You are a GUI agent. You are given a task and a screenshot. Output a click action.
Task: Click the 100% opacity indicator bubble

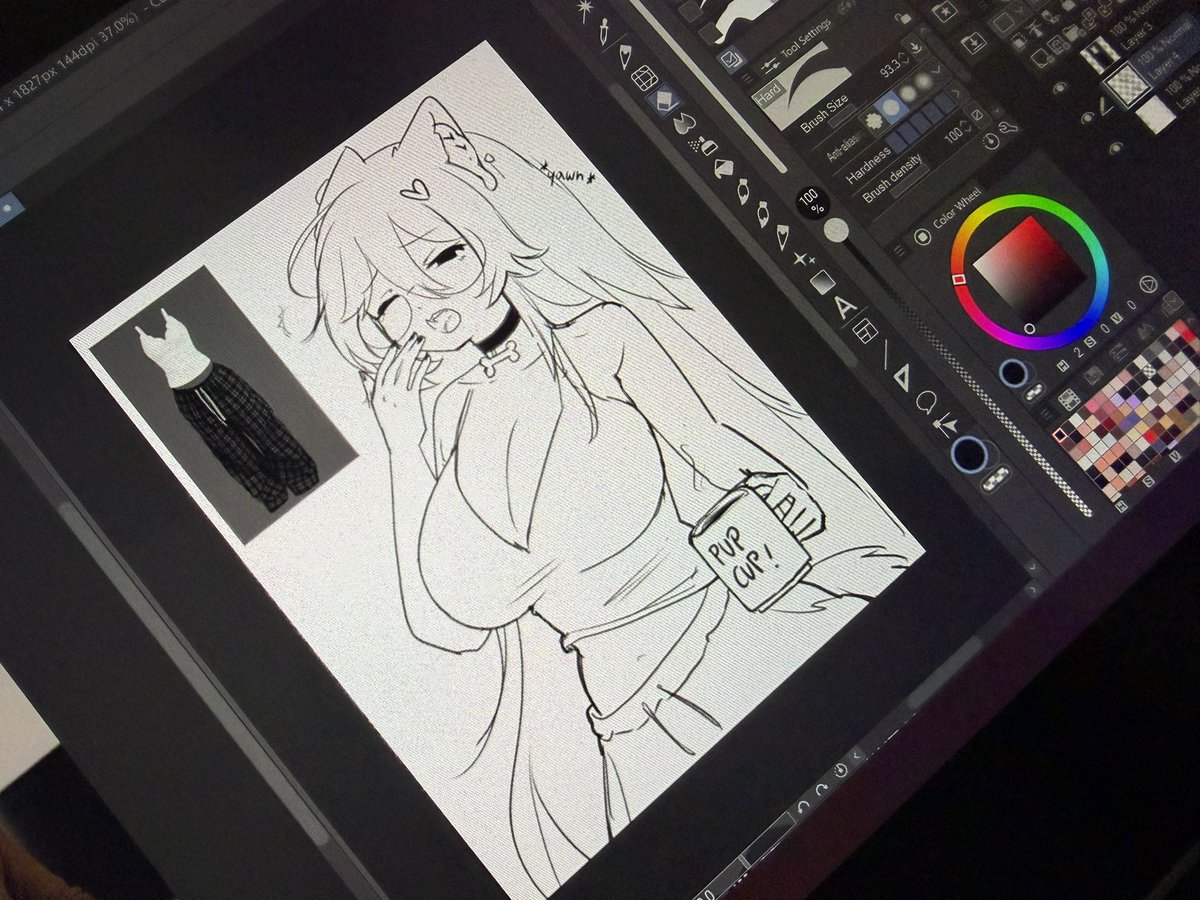(x=811, y=205)
